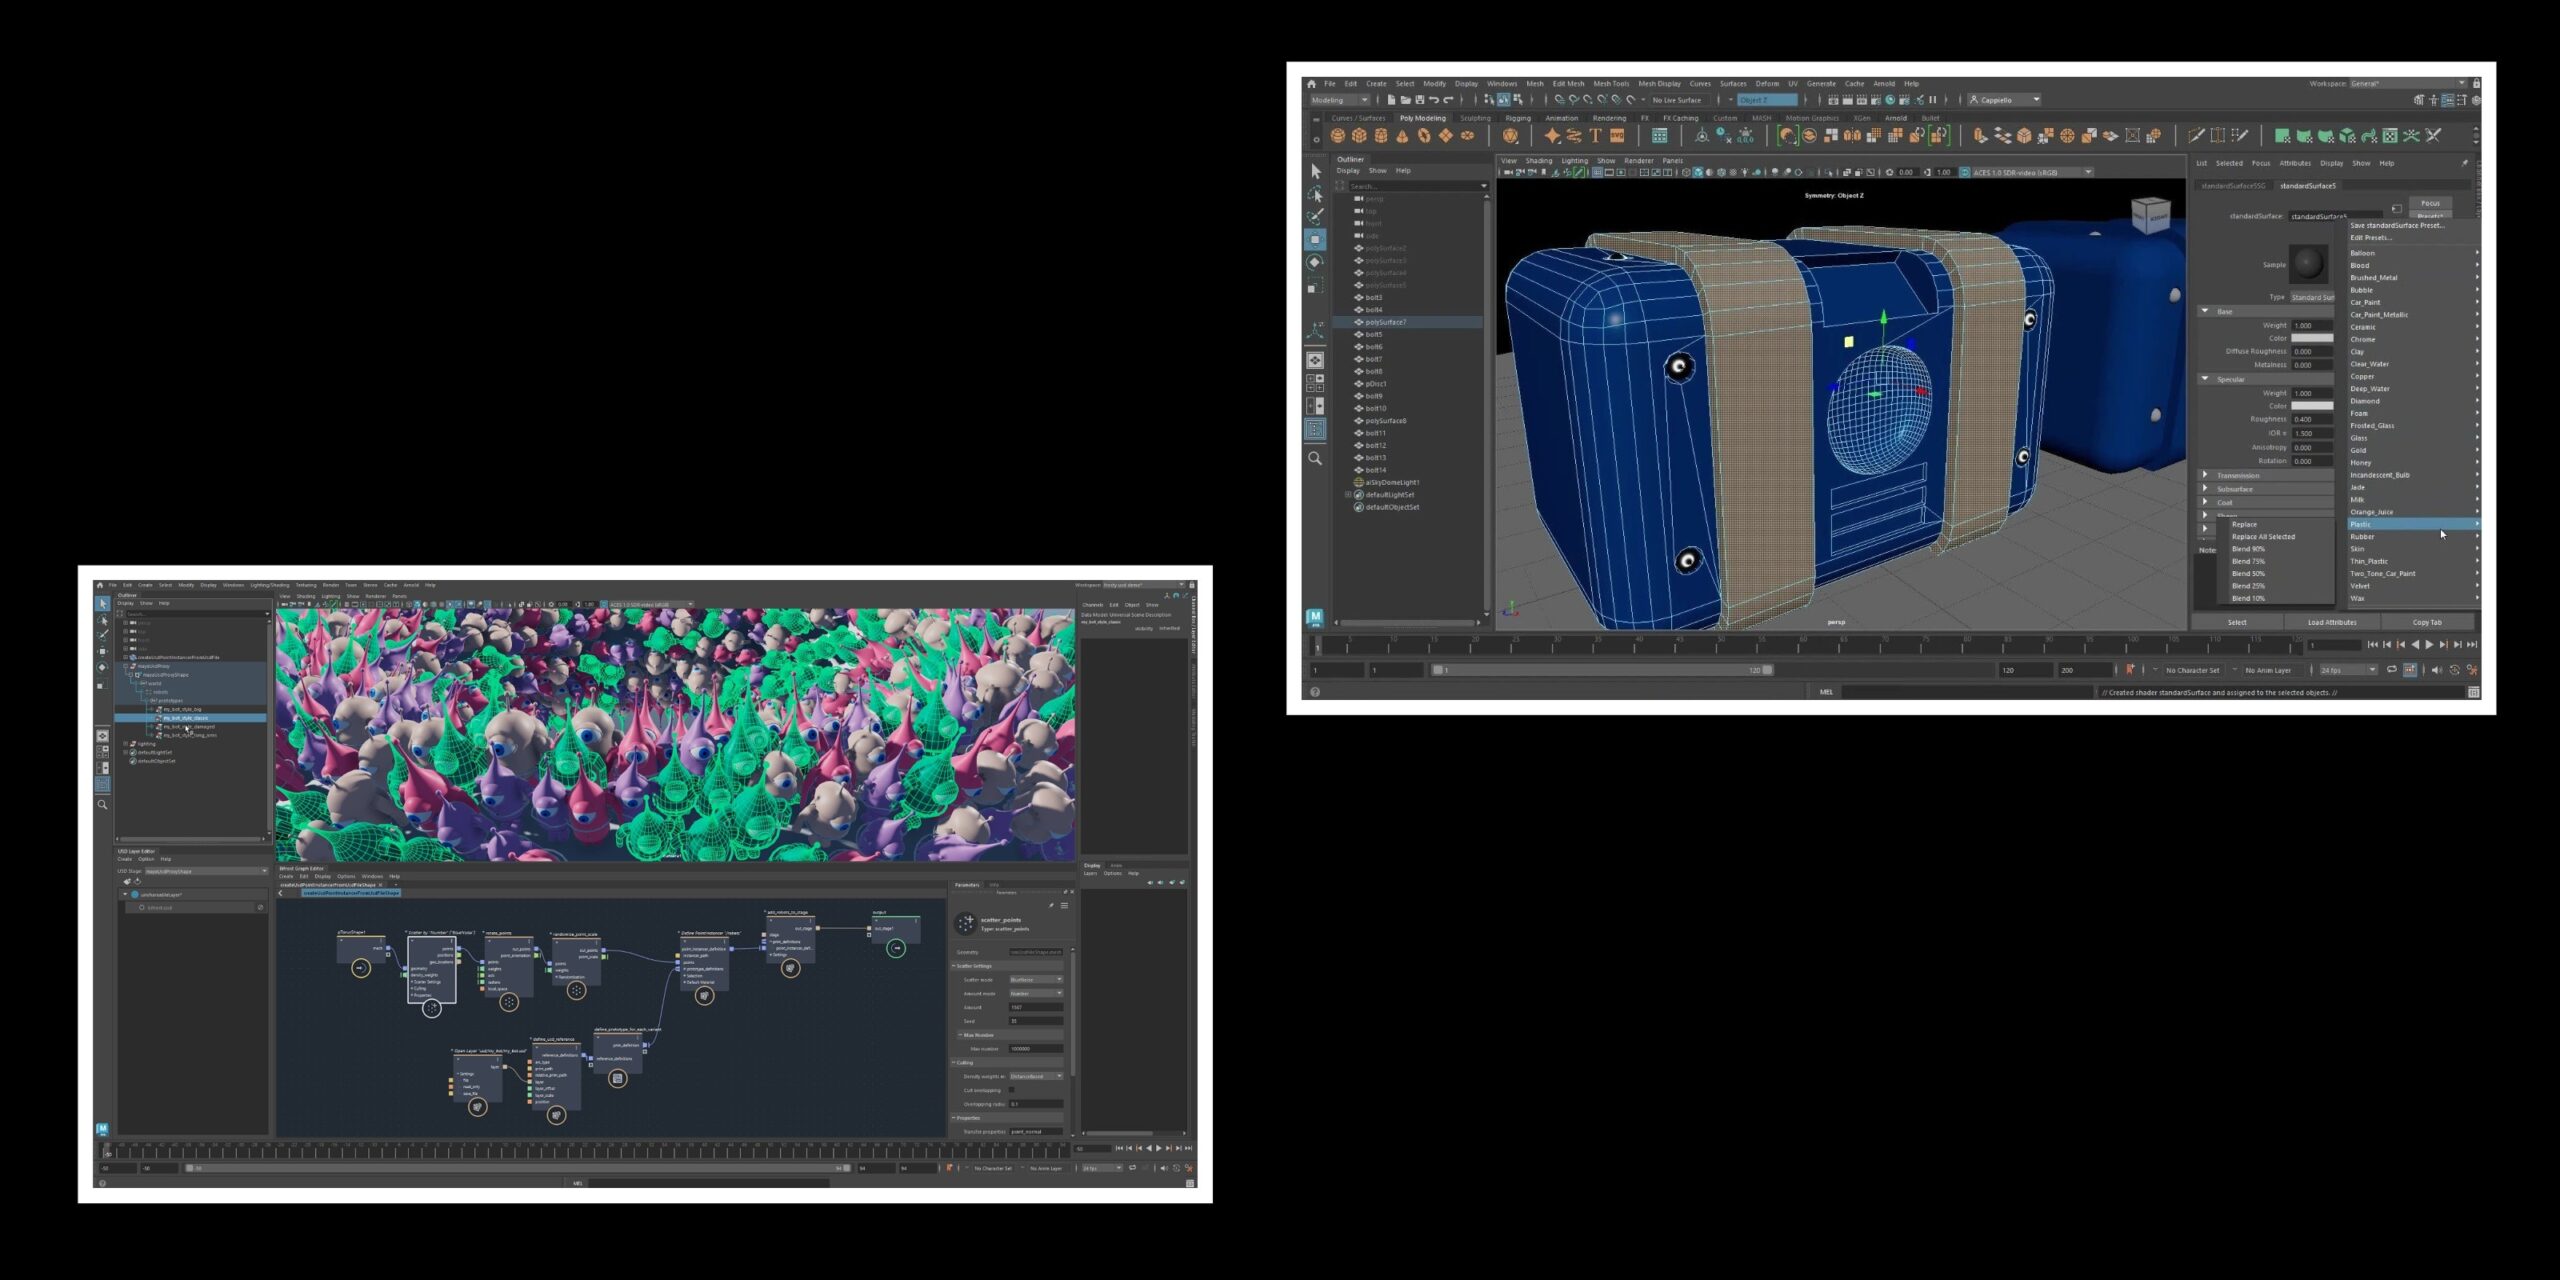The height and width of the screenshot is (1280, 2560).
Task: Choose Blend 50% from the preset submenu
Action: coord(2248,574)
